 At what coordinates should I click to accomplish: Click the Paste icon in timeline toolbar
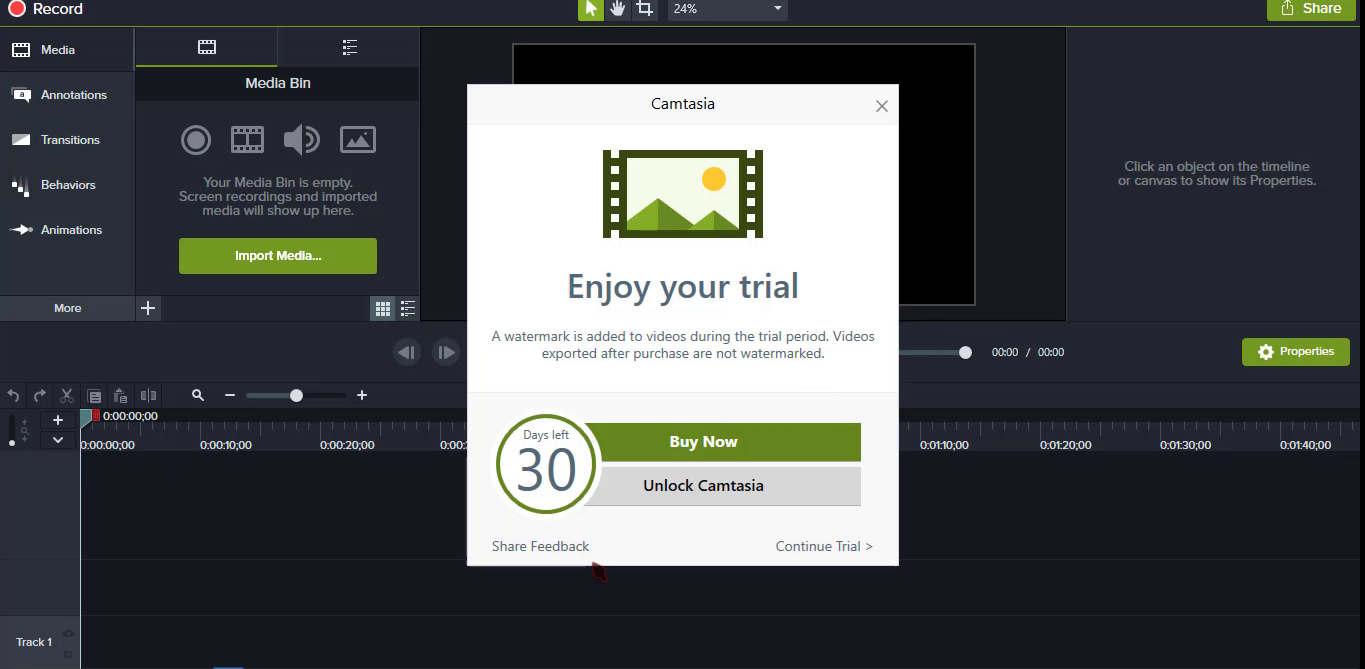(121, 396)
